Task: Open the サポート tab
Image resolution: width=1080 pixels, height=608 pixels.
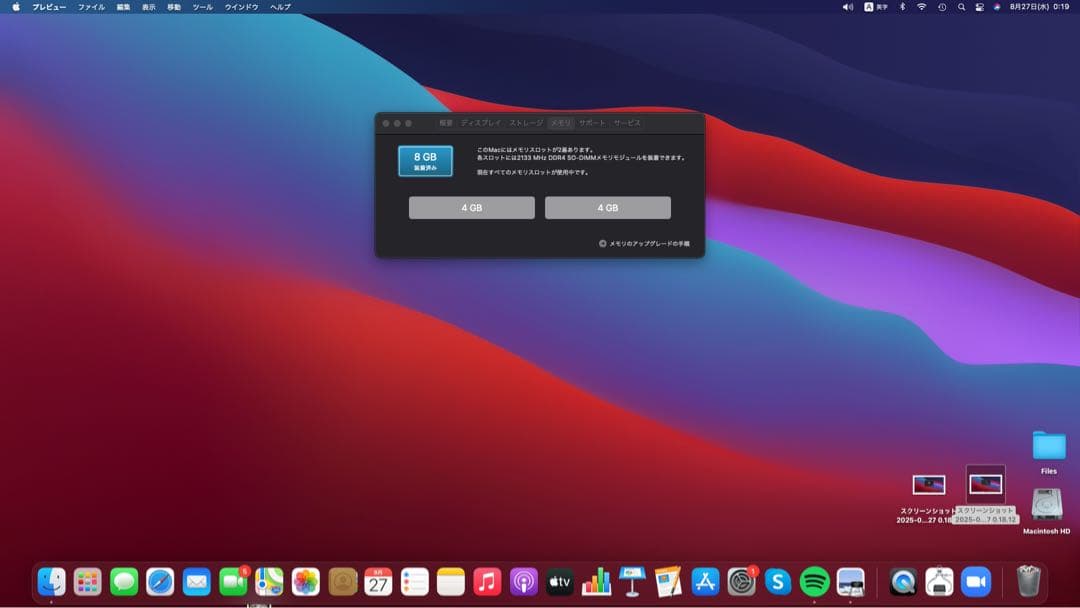Action: point(592,124)
